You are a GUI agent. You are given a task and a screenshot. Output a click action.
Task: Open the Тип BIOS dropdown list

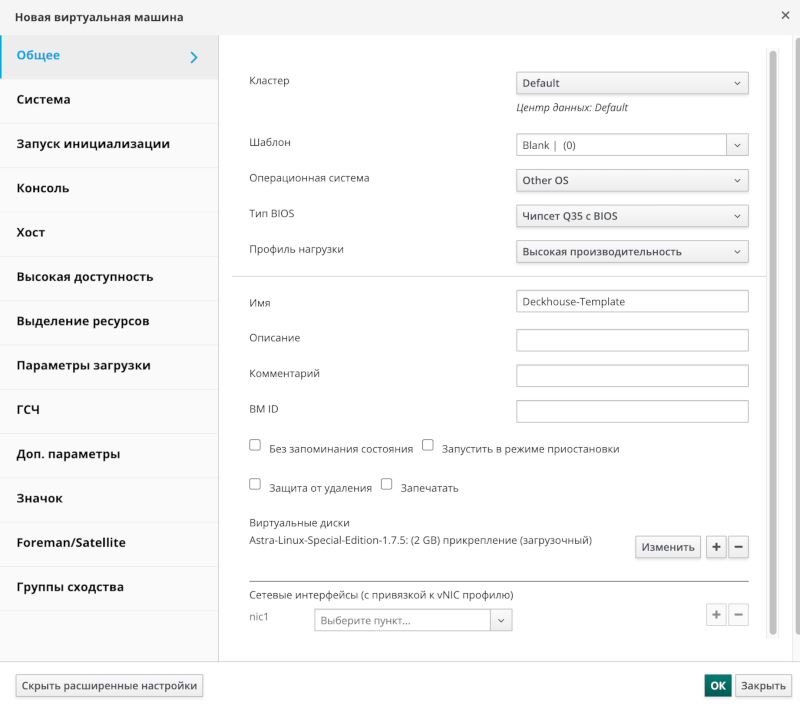coord(632,216)
